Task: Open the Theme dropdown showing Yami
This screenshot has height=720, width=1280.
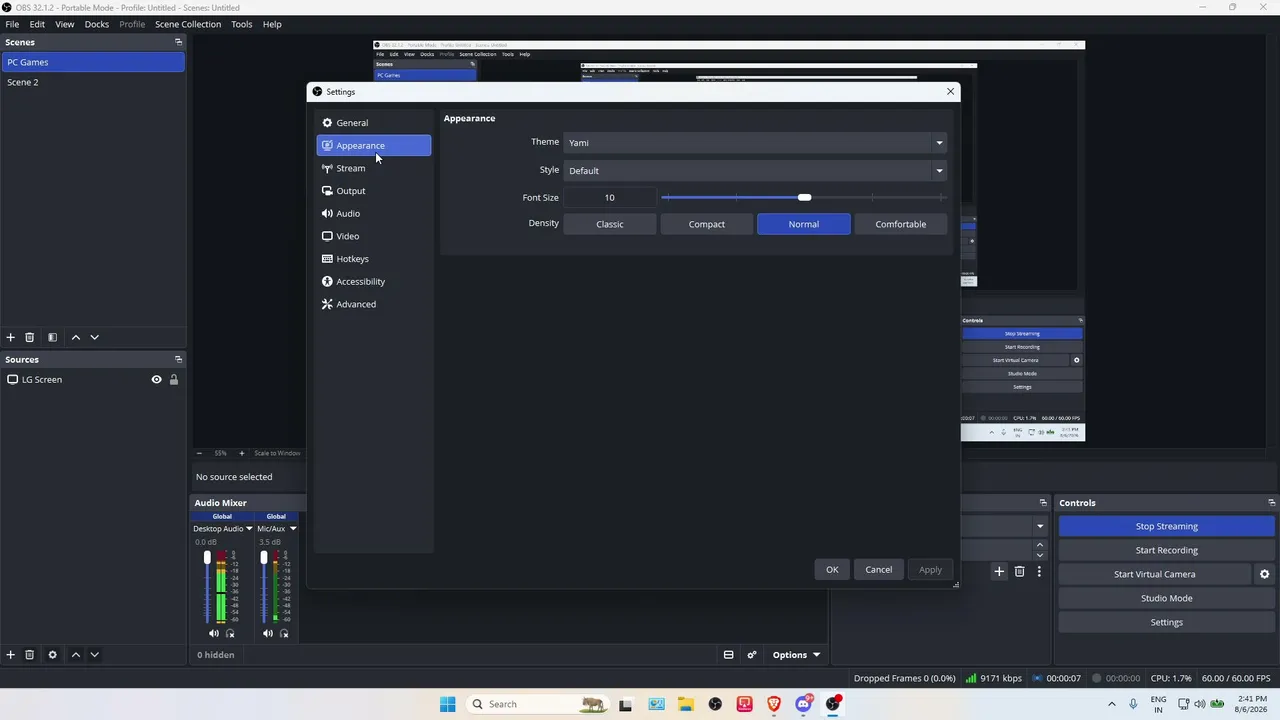Action: (755, 143)
